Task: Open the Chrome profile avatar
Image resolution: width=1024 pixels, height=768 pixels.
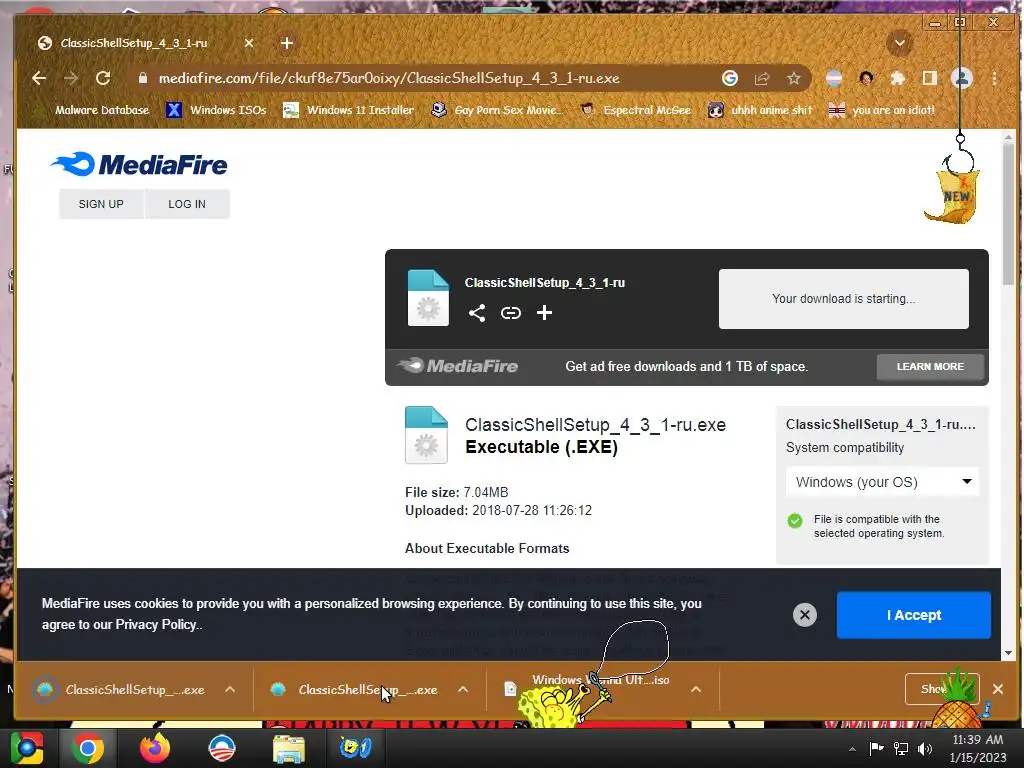Action: 961,78
